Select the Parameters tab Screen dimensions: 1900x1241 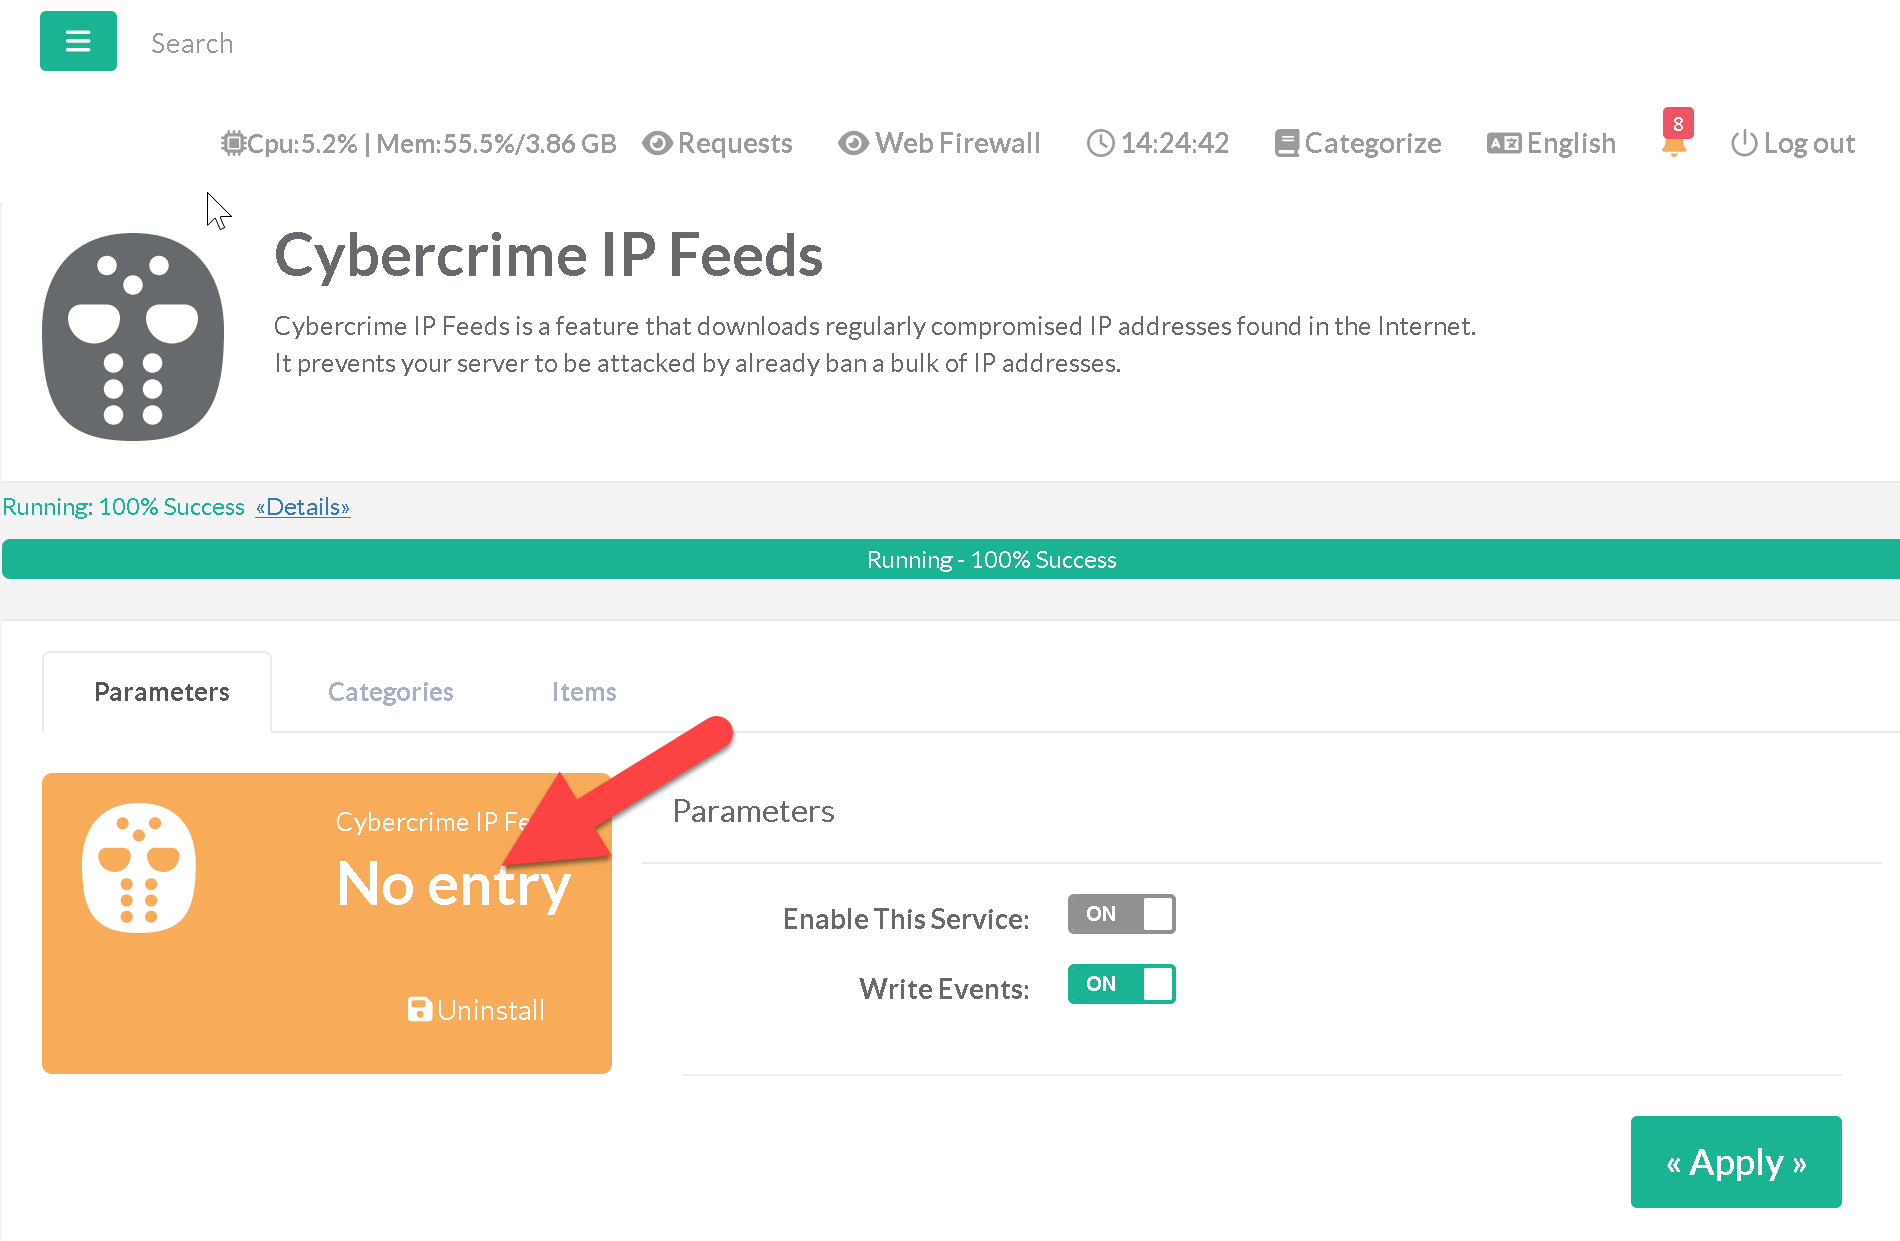coord(161,692)
